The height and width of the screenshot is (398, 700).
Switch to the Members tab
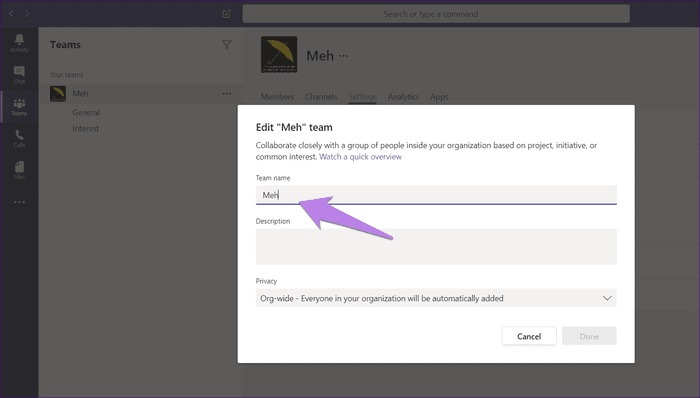(277, 97)
